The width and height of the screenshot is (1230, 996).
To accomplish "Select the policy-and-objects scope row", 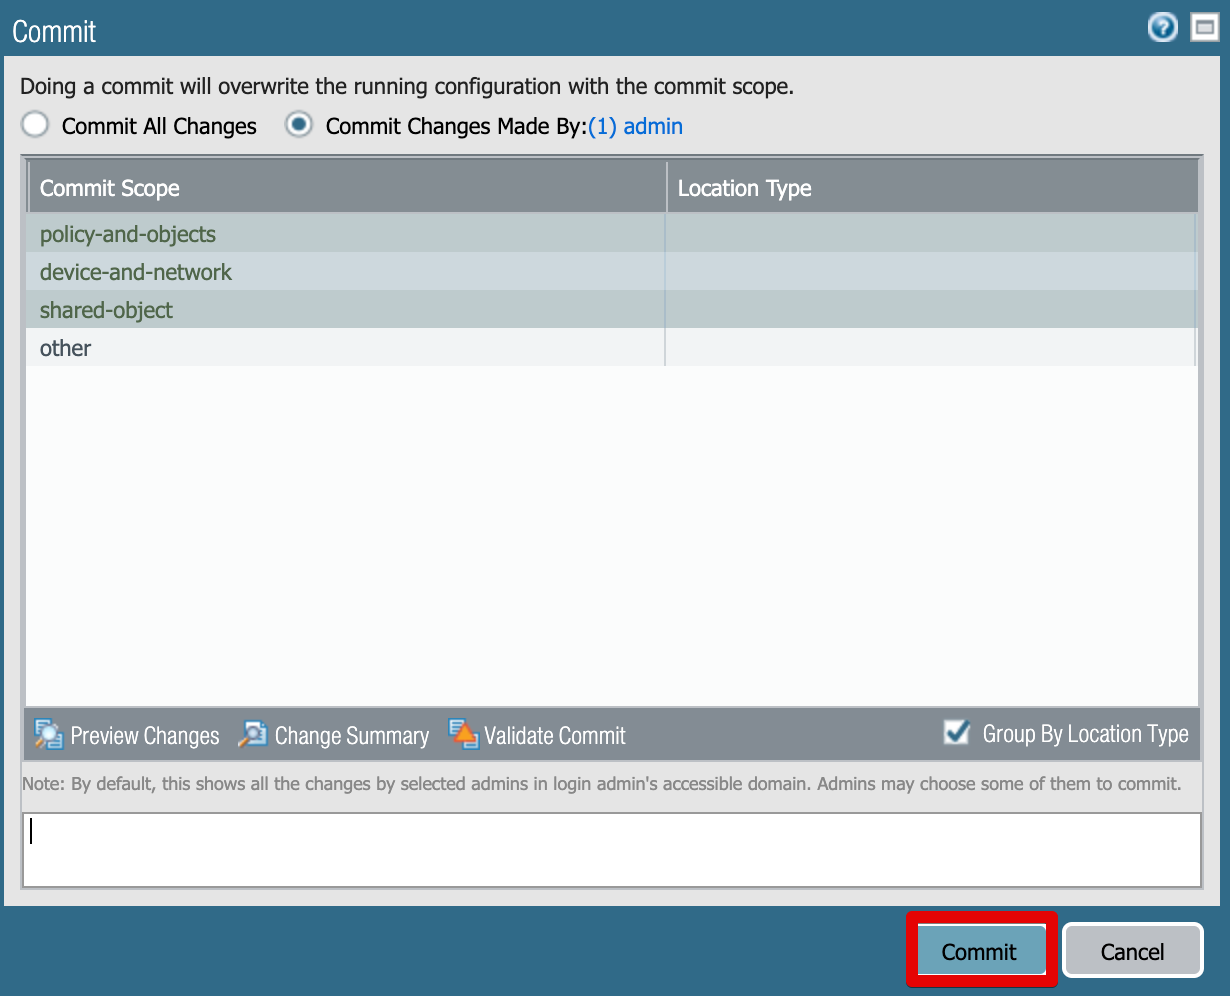I will (x=128, y=234).
